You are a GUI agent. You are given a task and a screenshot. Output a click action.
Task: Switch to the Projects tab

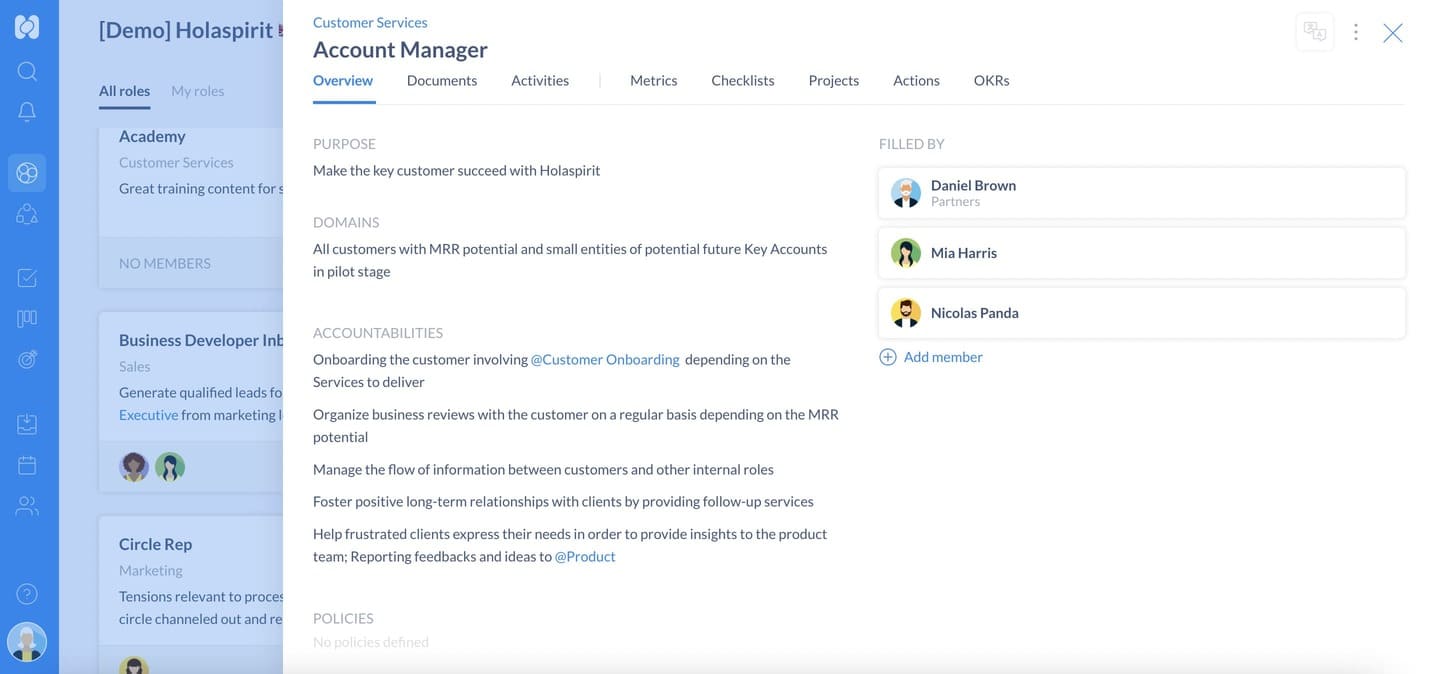tap(834, 80)
